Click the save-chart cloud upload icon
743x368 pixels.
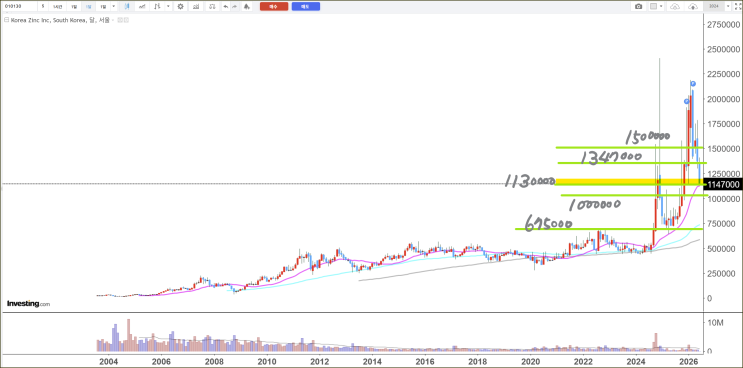pyautogui.click(x=693, y=6)
